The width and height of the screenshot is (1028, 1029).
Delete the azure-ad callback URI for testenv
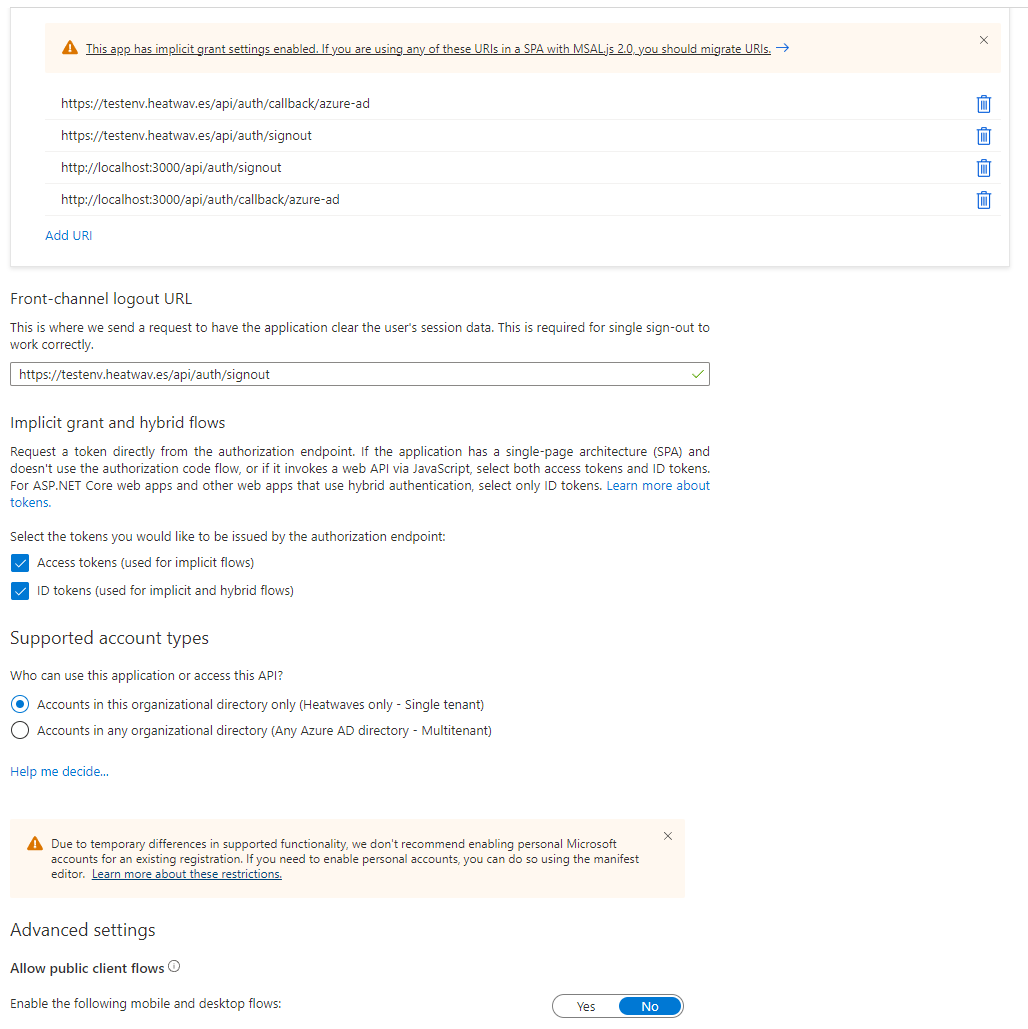pyautogui.click(x=983, y=104)
